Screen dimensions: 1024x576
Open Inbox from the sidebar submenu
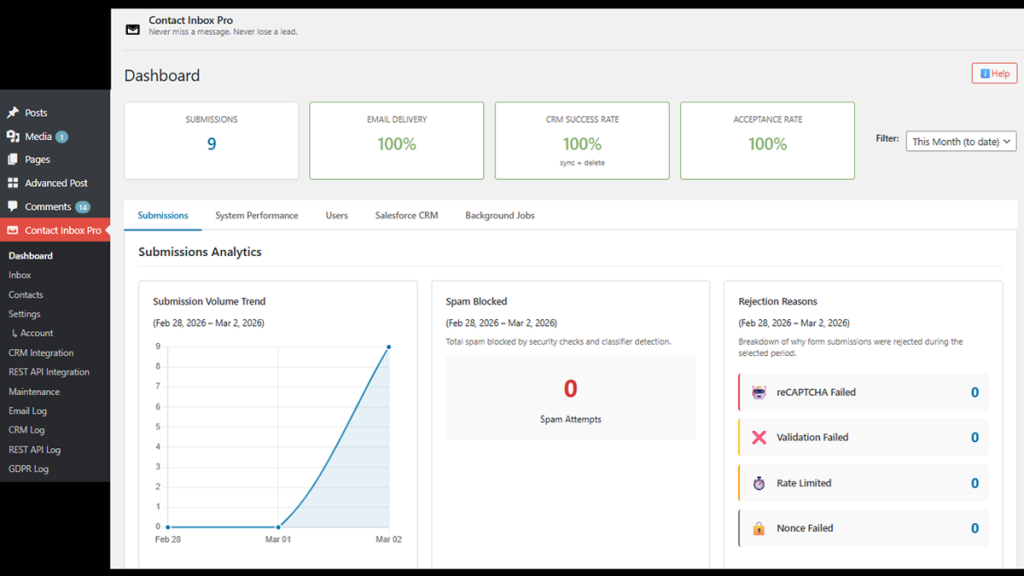pyautogui.click(x=20, y=275)
